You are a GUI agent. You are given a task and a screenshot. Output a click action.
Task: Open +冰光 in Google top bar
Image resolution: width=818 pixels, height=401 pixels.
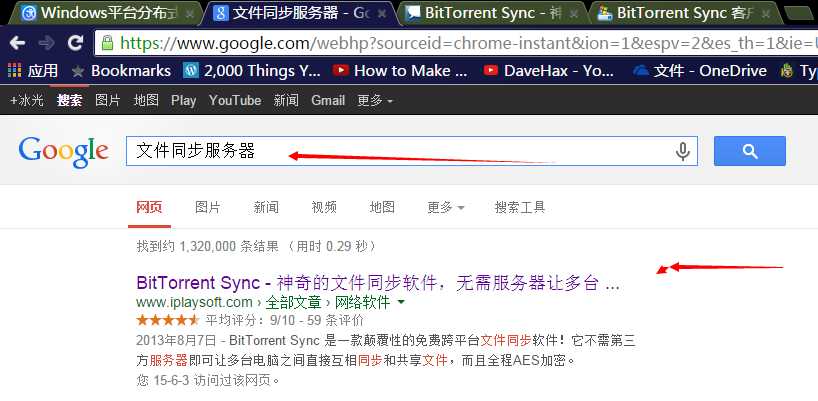click(27, 100)
